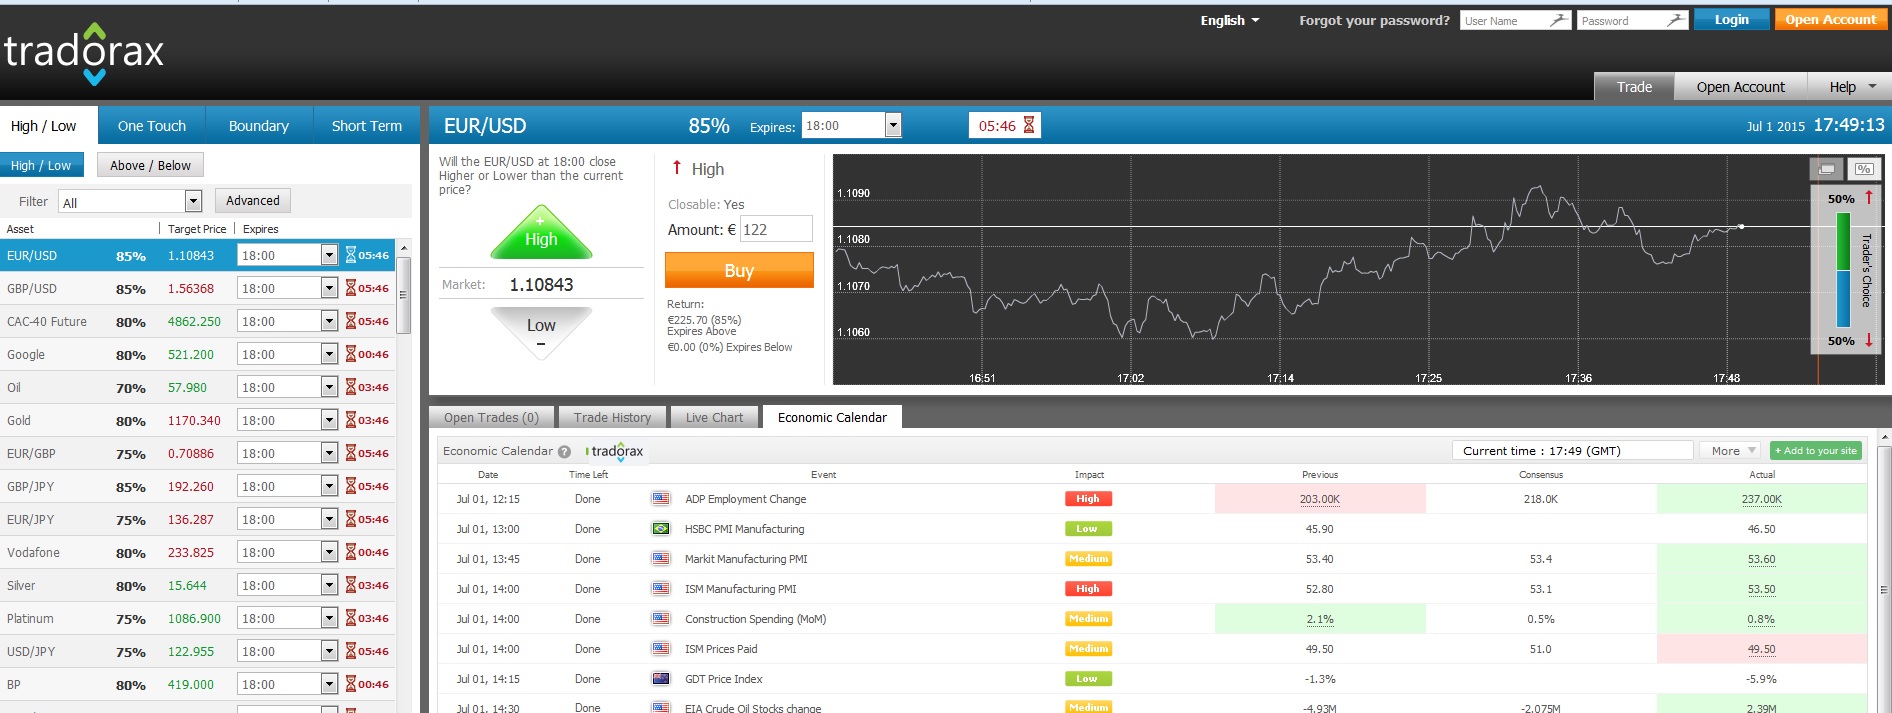
Task: Switch to the Boundary tab
Action: [259, 126]
